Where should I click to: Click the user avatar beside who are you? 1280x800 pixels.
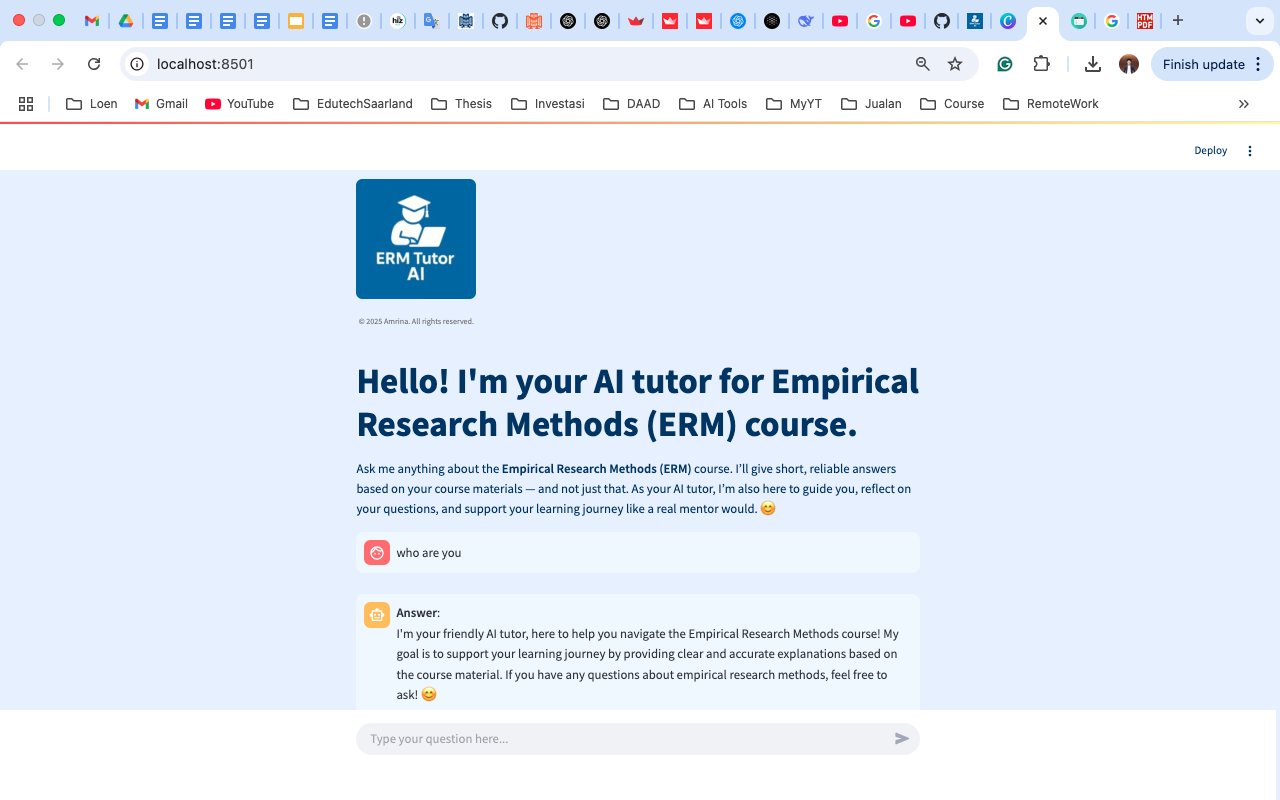point(377,552)
